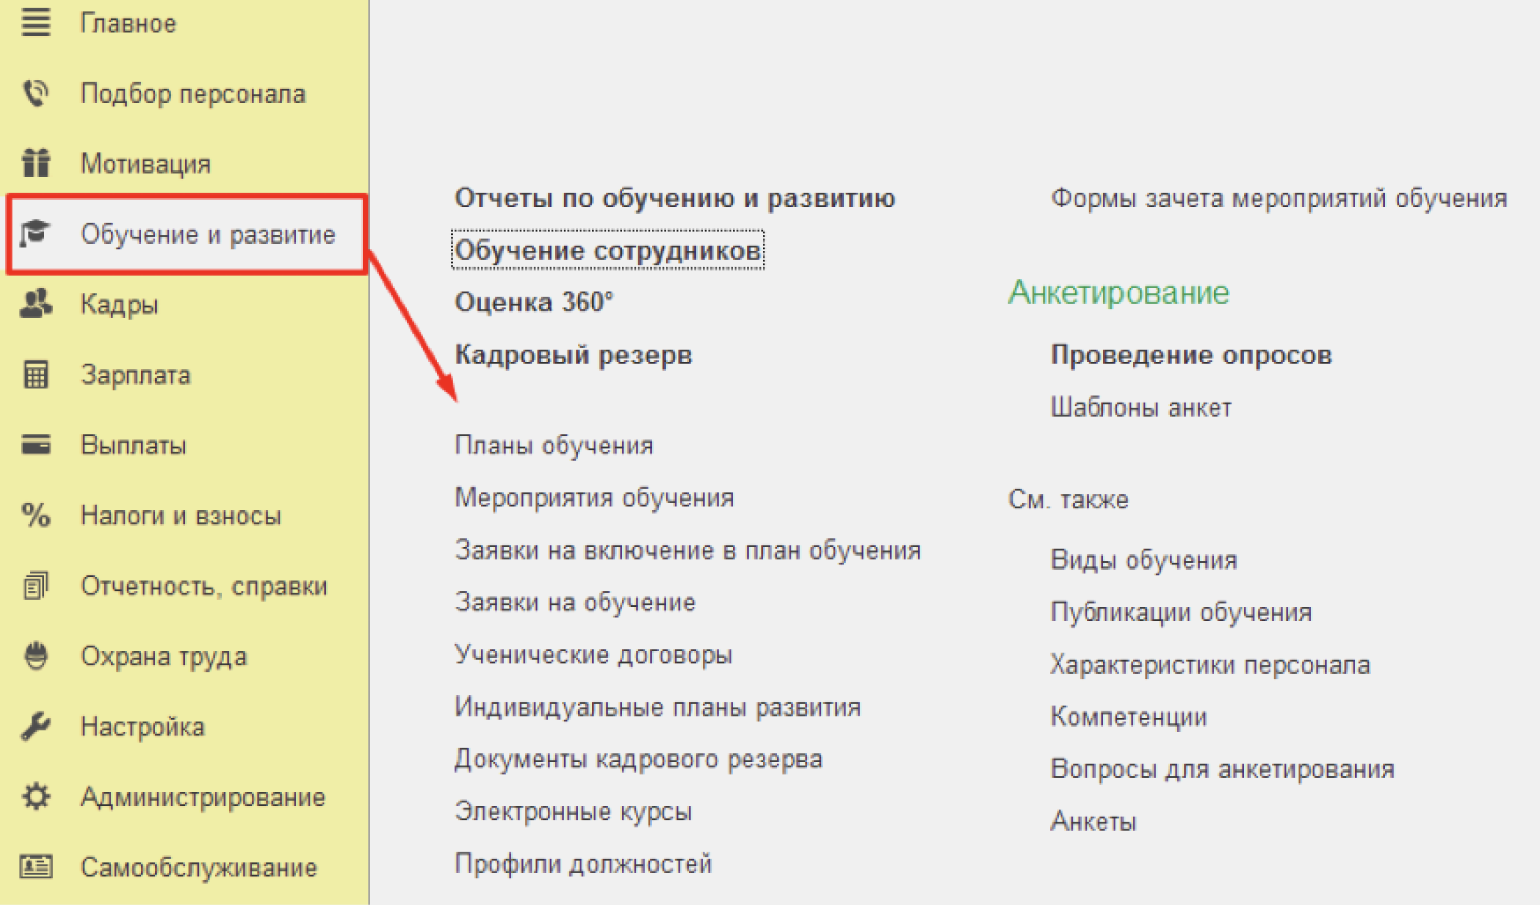Viewport: 1540px width, 905px height.
Task: Open Индивидуальные планы развития
Action: [657, 707]
